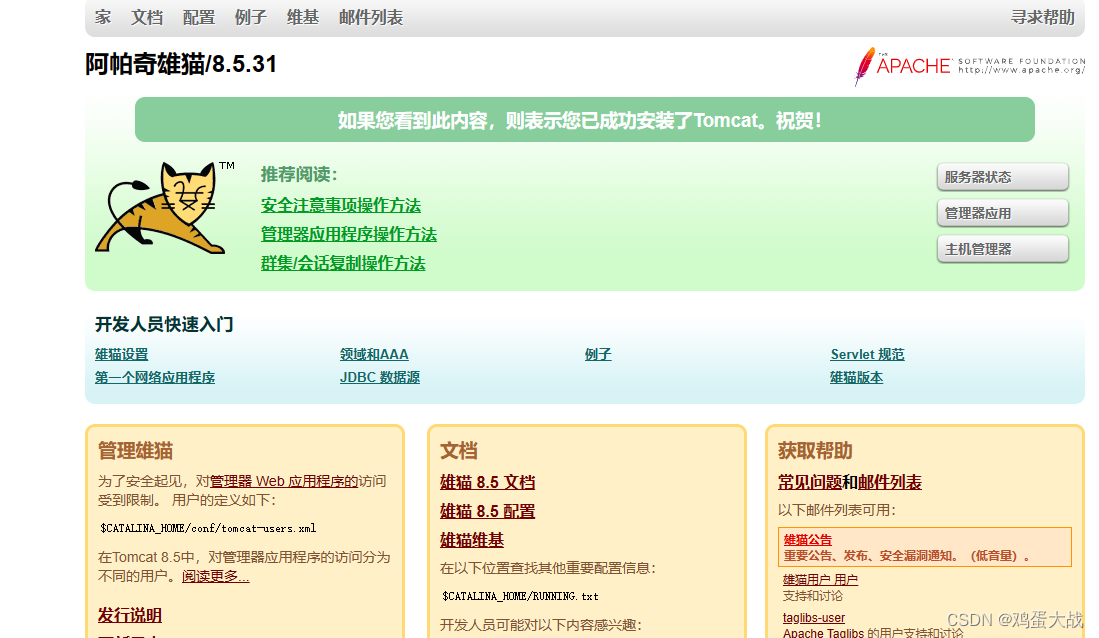
Task: Click the 文档 heading in the middle panel
Action: click(458, 451)
